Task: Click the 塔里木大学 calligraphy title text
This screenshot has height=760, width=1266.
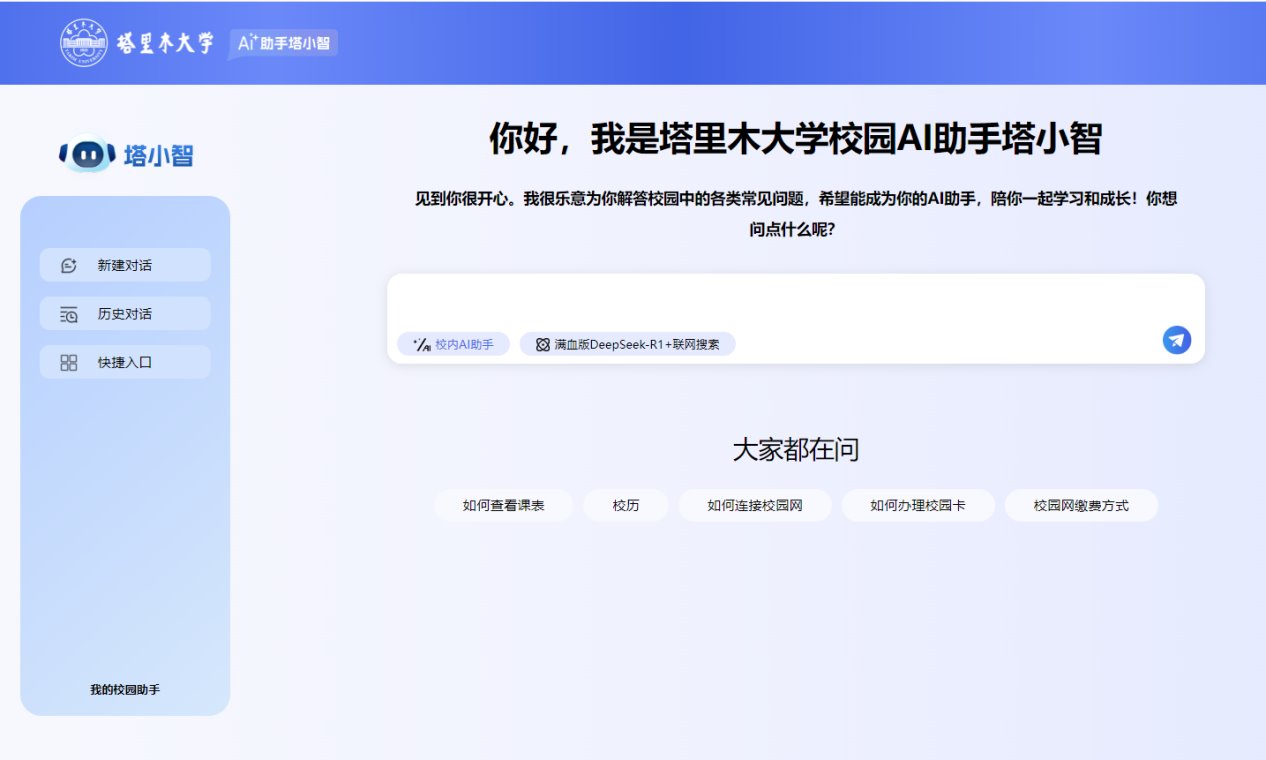Action: 166,44
